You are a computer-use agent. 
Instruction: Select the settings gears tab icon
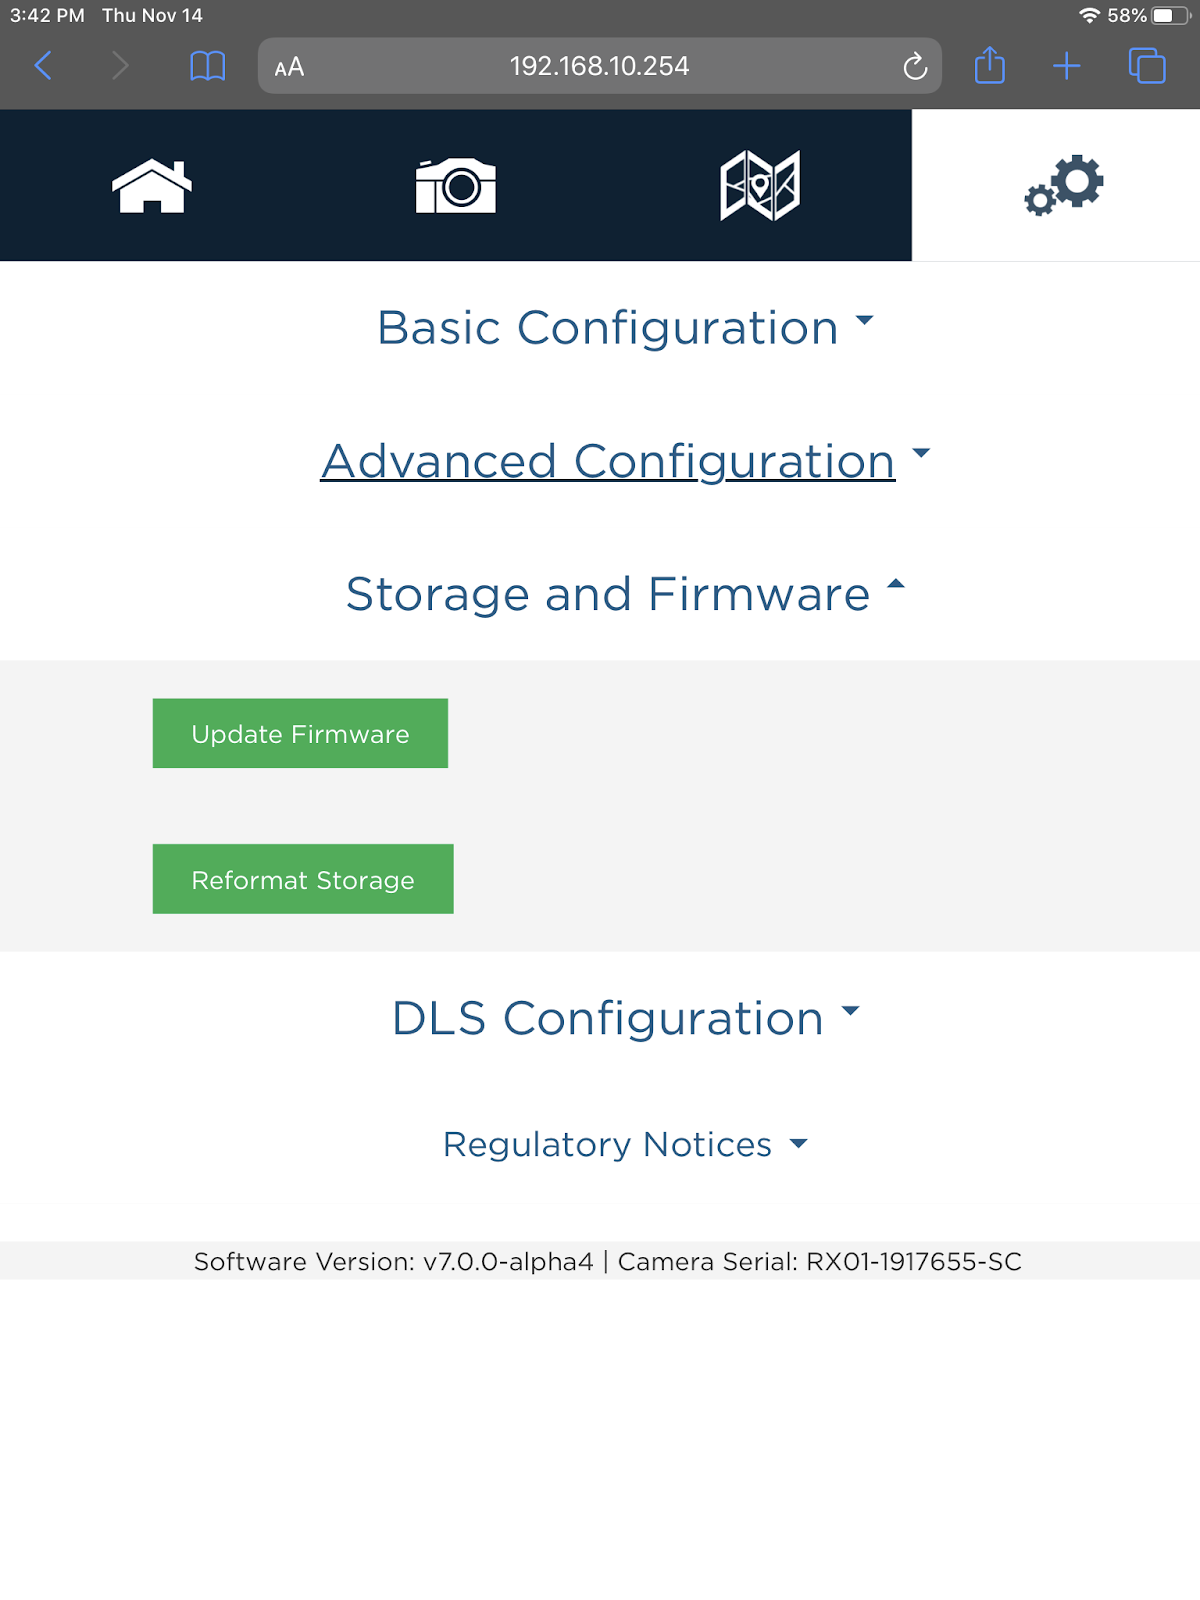pyautogui.click(x=1064, y=185)
